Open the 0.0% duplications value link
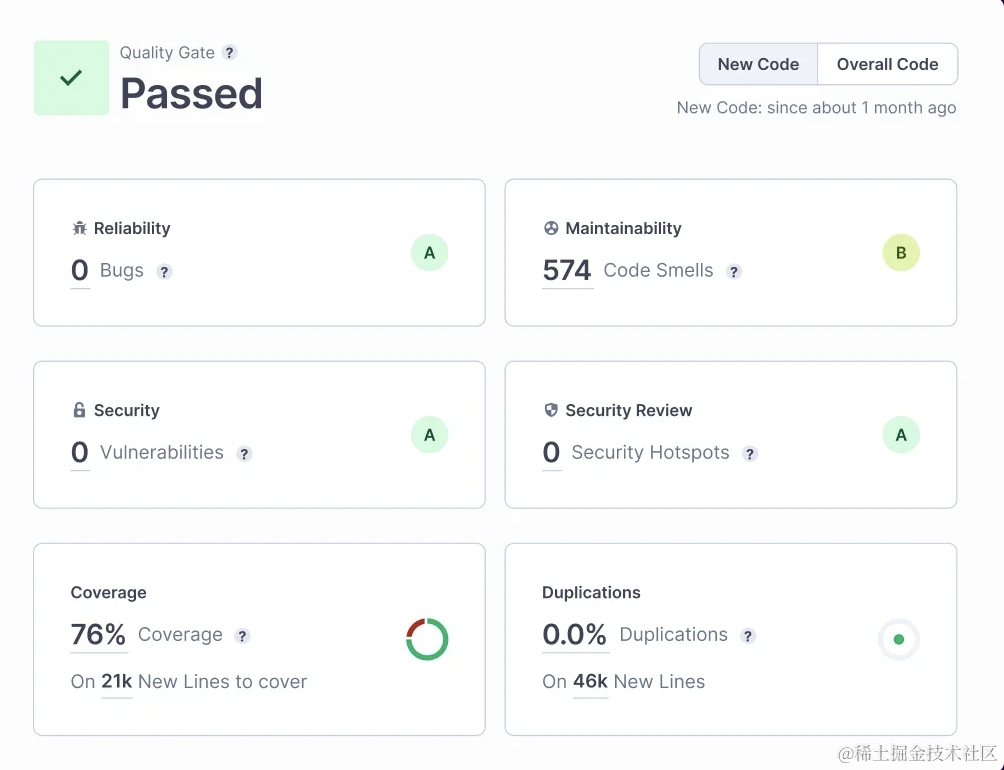The image size is (1004, 770). [x=575, y=635]
